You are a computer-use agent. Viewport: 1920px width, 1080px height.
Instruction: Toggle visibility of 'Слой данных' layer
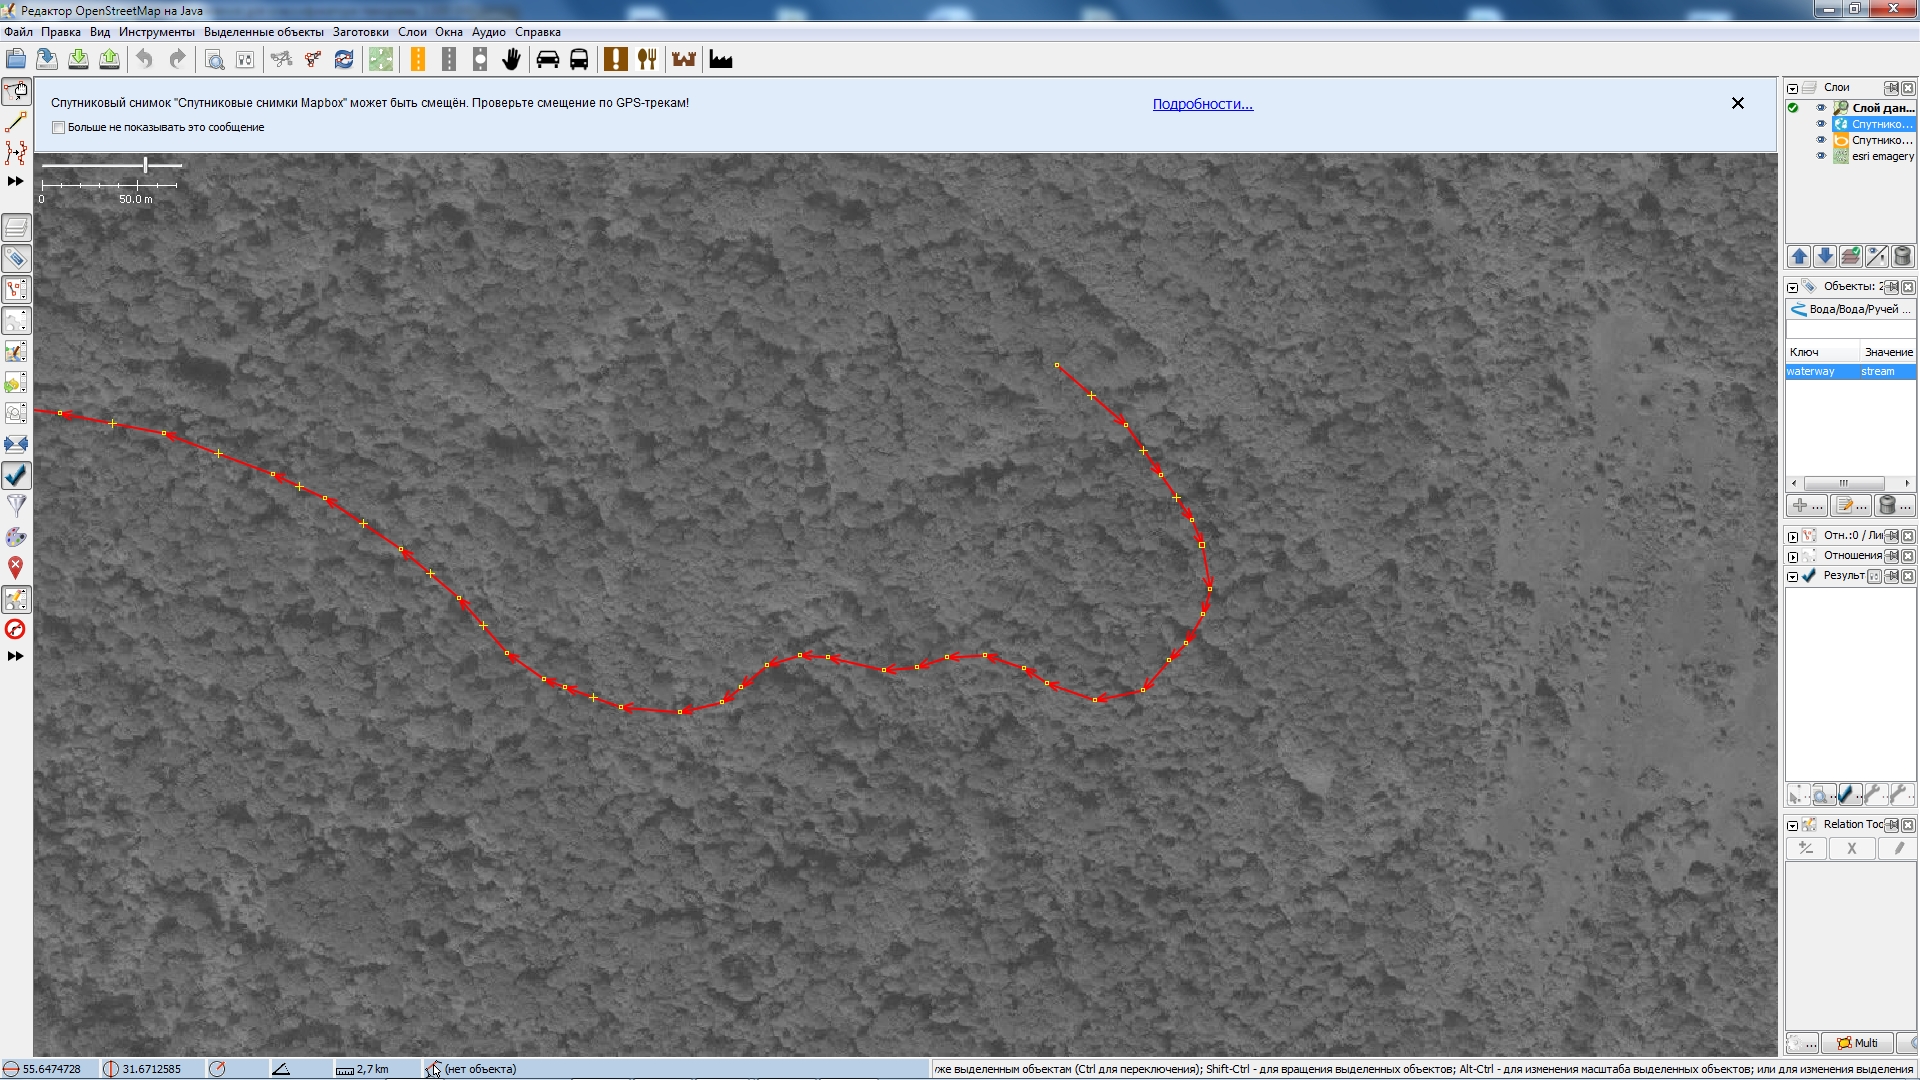[x=1821, y=108]
